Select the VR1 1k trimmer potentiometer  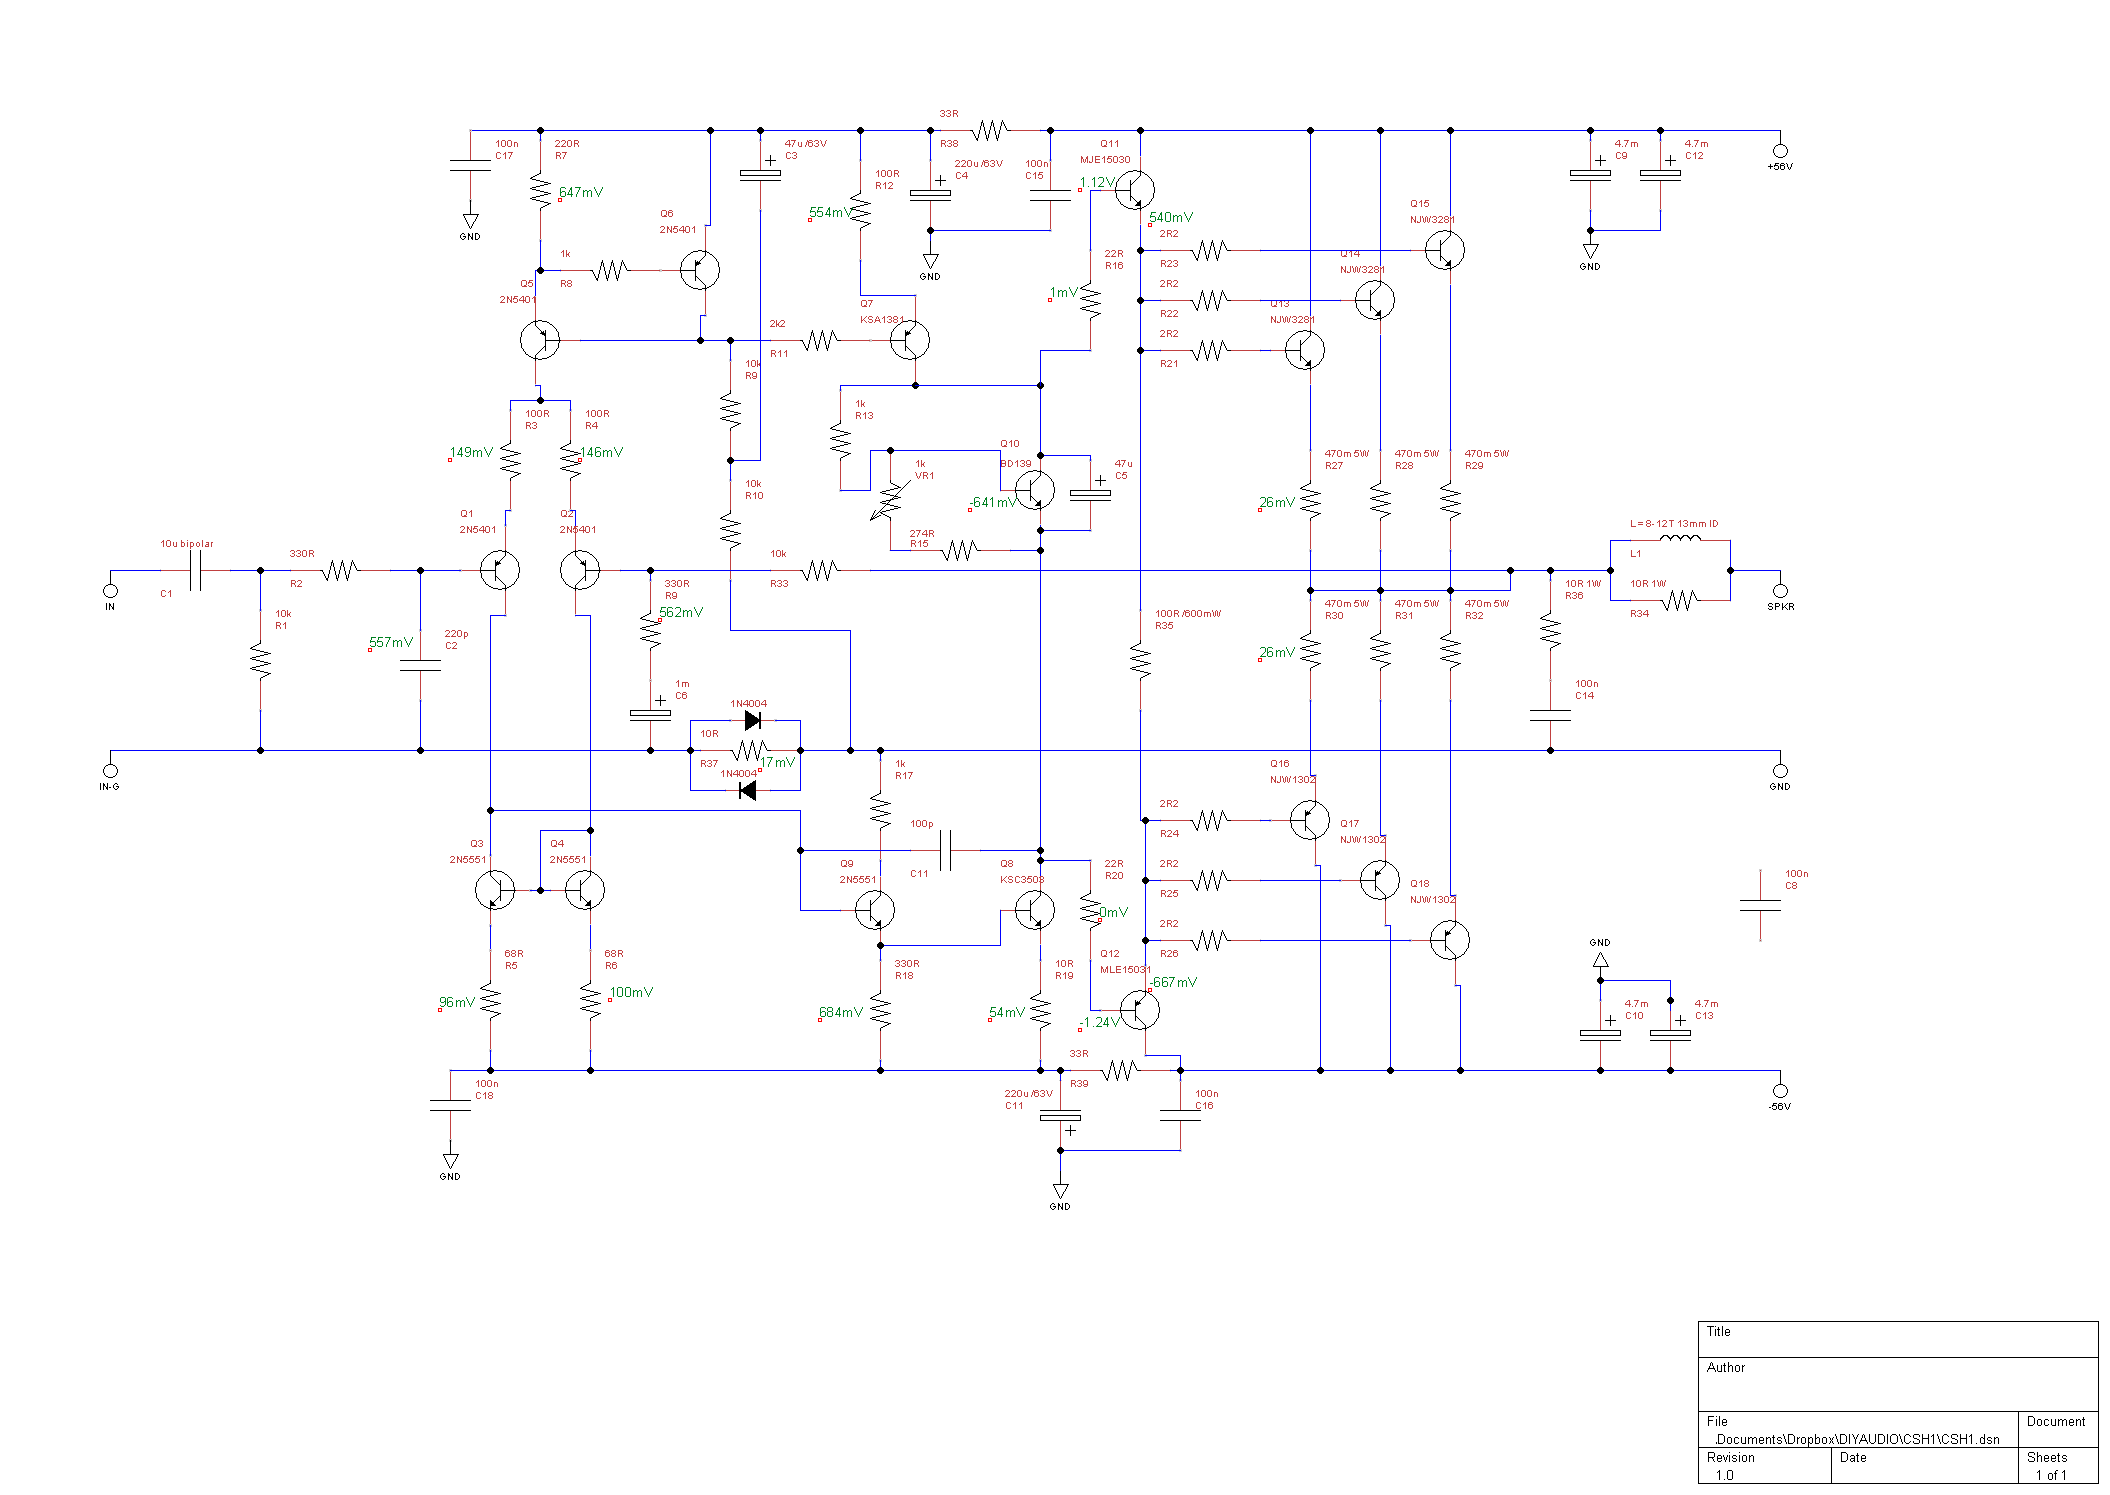coord(890,500)
